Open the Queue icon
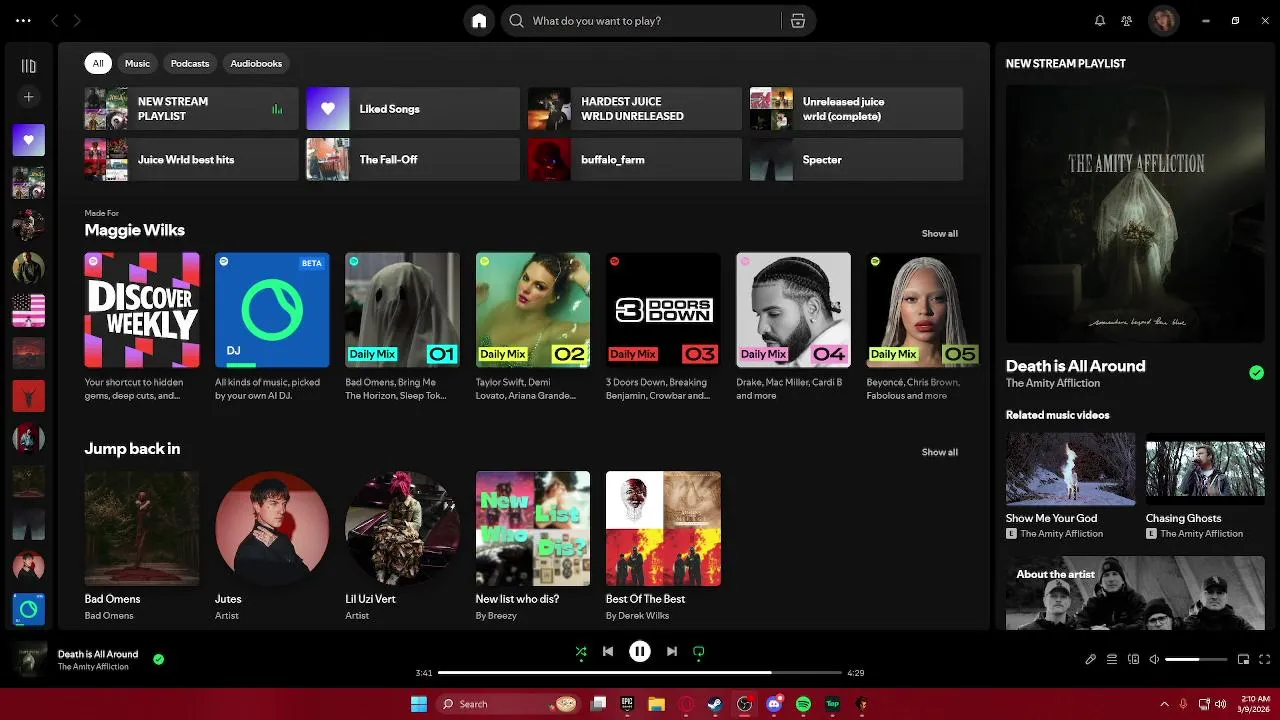This screenshot has width=1280, height=720. pos(1112,659)
